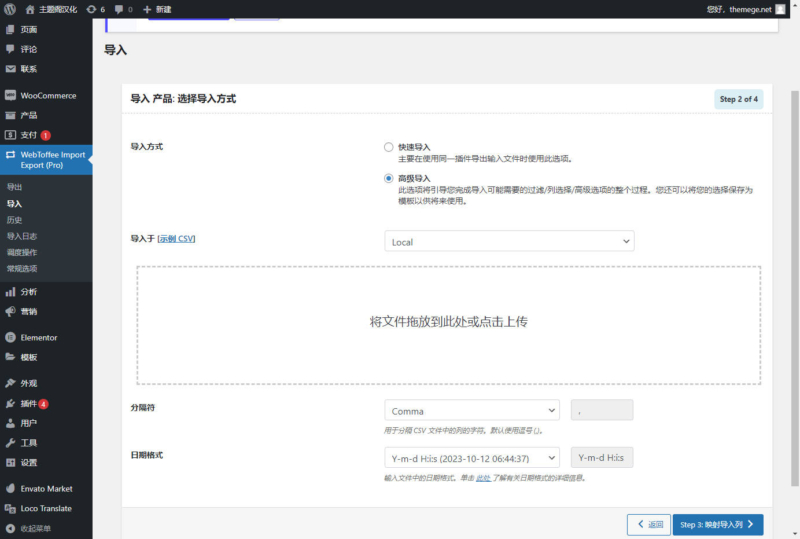Open 模板 templates folder icon
The image size is (800, 539).
click(10, 357)
